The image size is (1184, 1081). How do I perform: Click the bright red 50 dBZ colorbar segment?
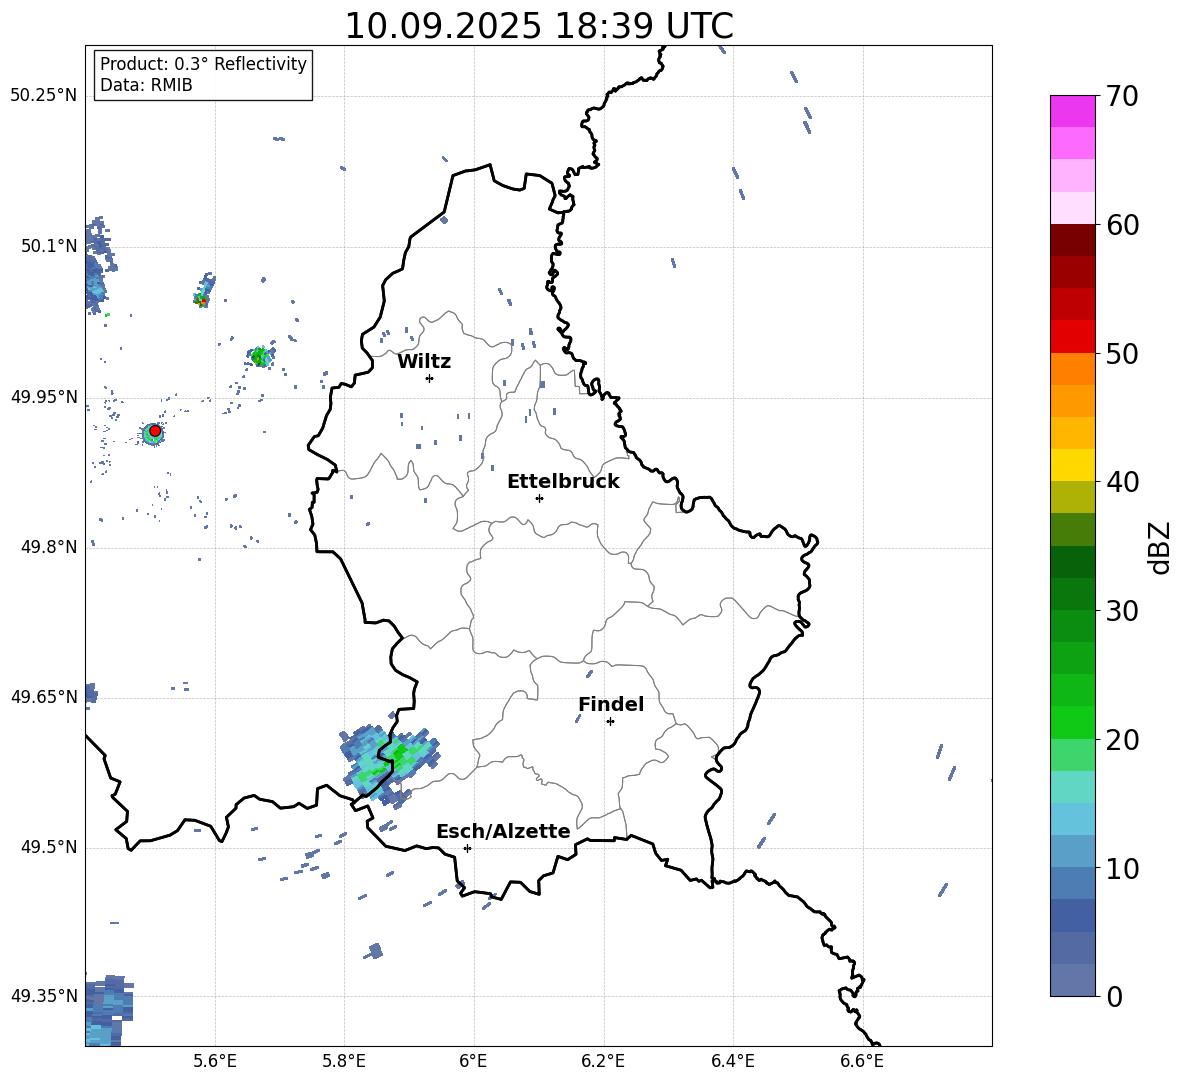point(1072,336)
